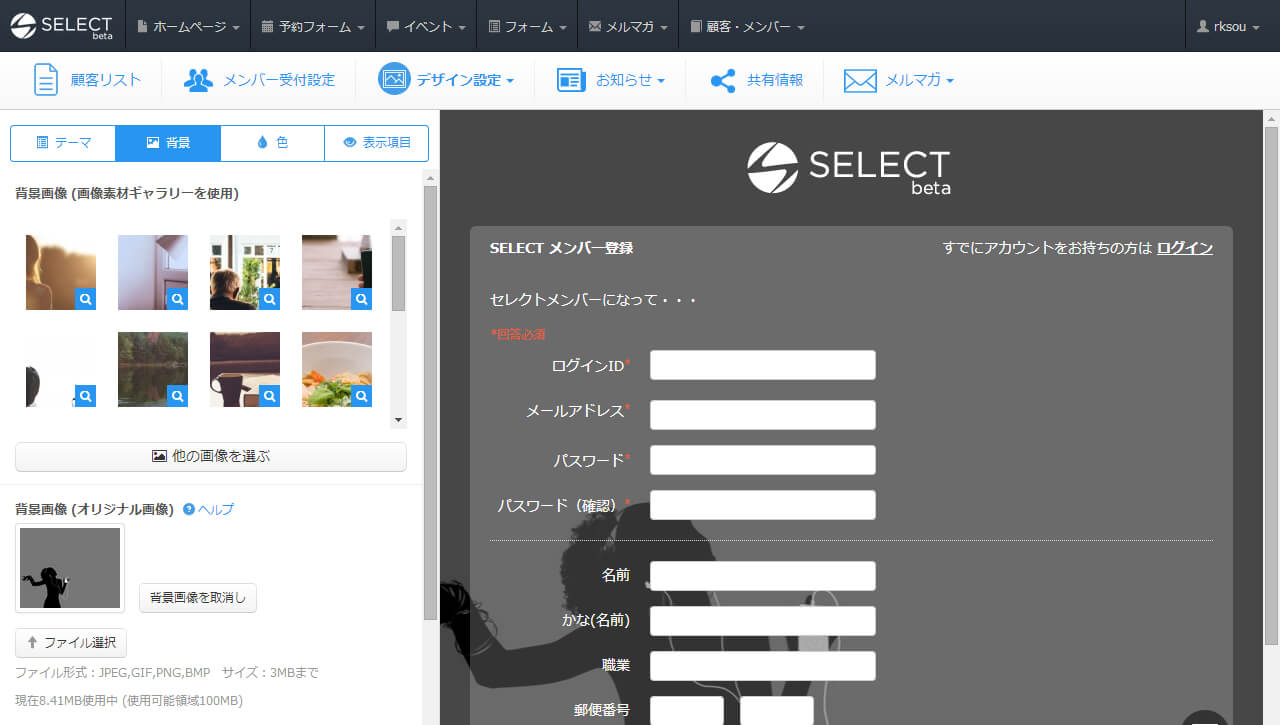Open the 顧客リスト customer list icon
Screen dimensions: 1280x725
tap(46, 80)
